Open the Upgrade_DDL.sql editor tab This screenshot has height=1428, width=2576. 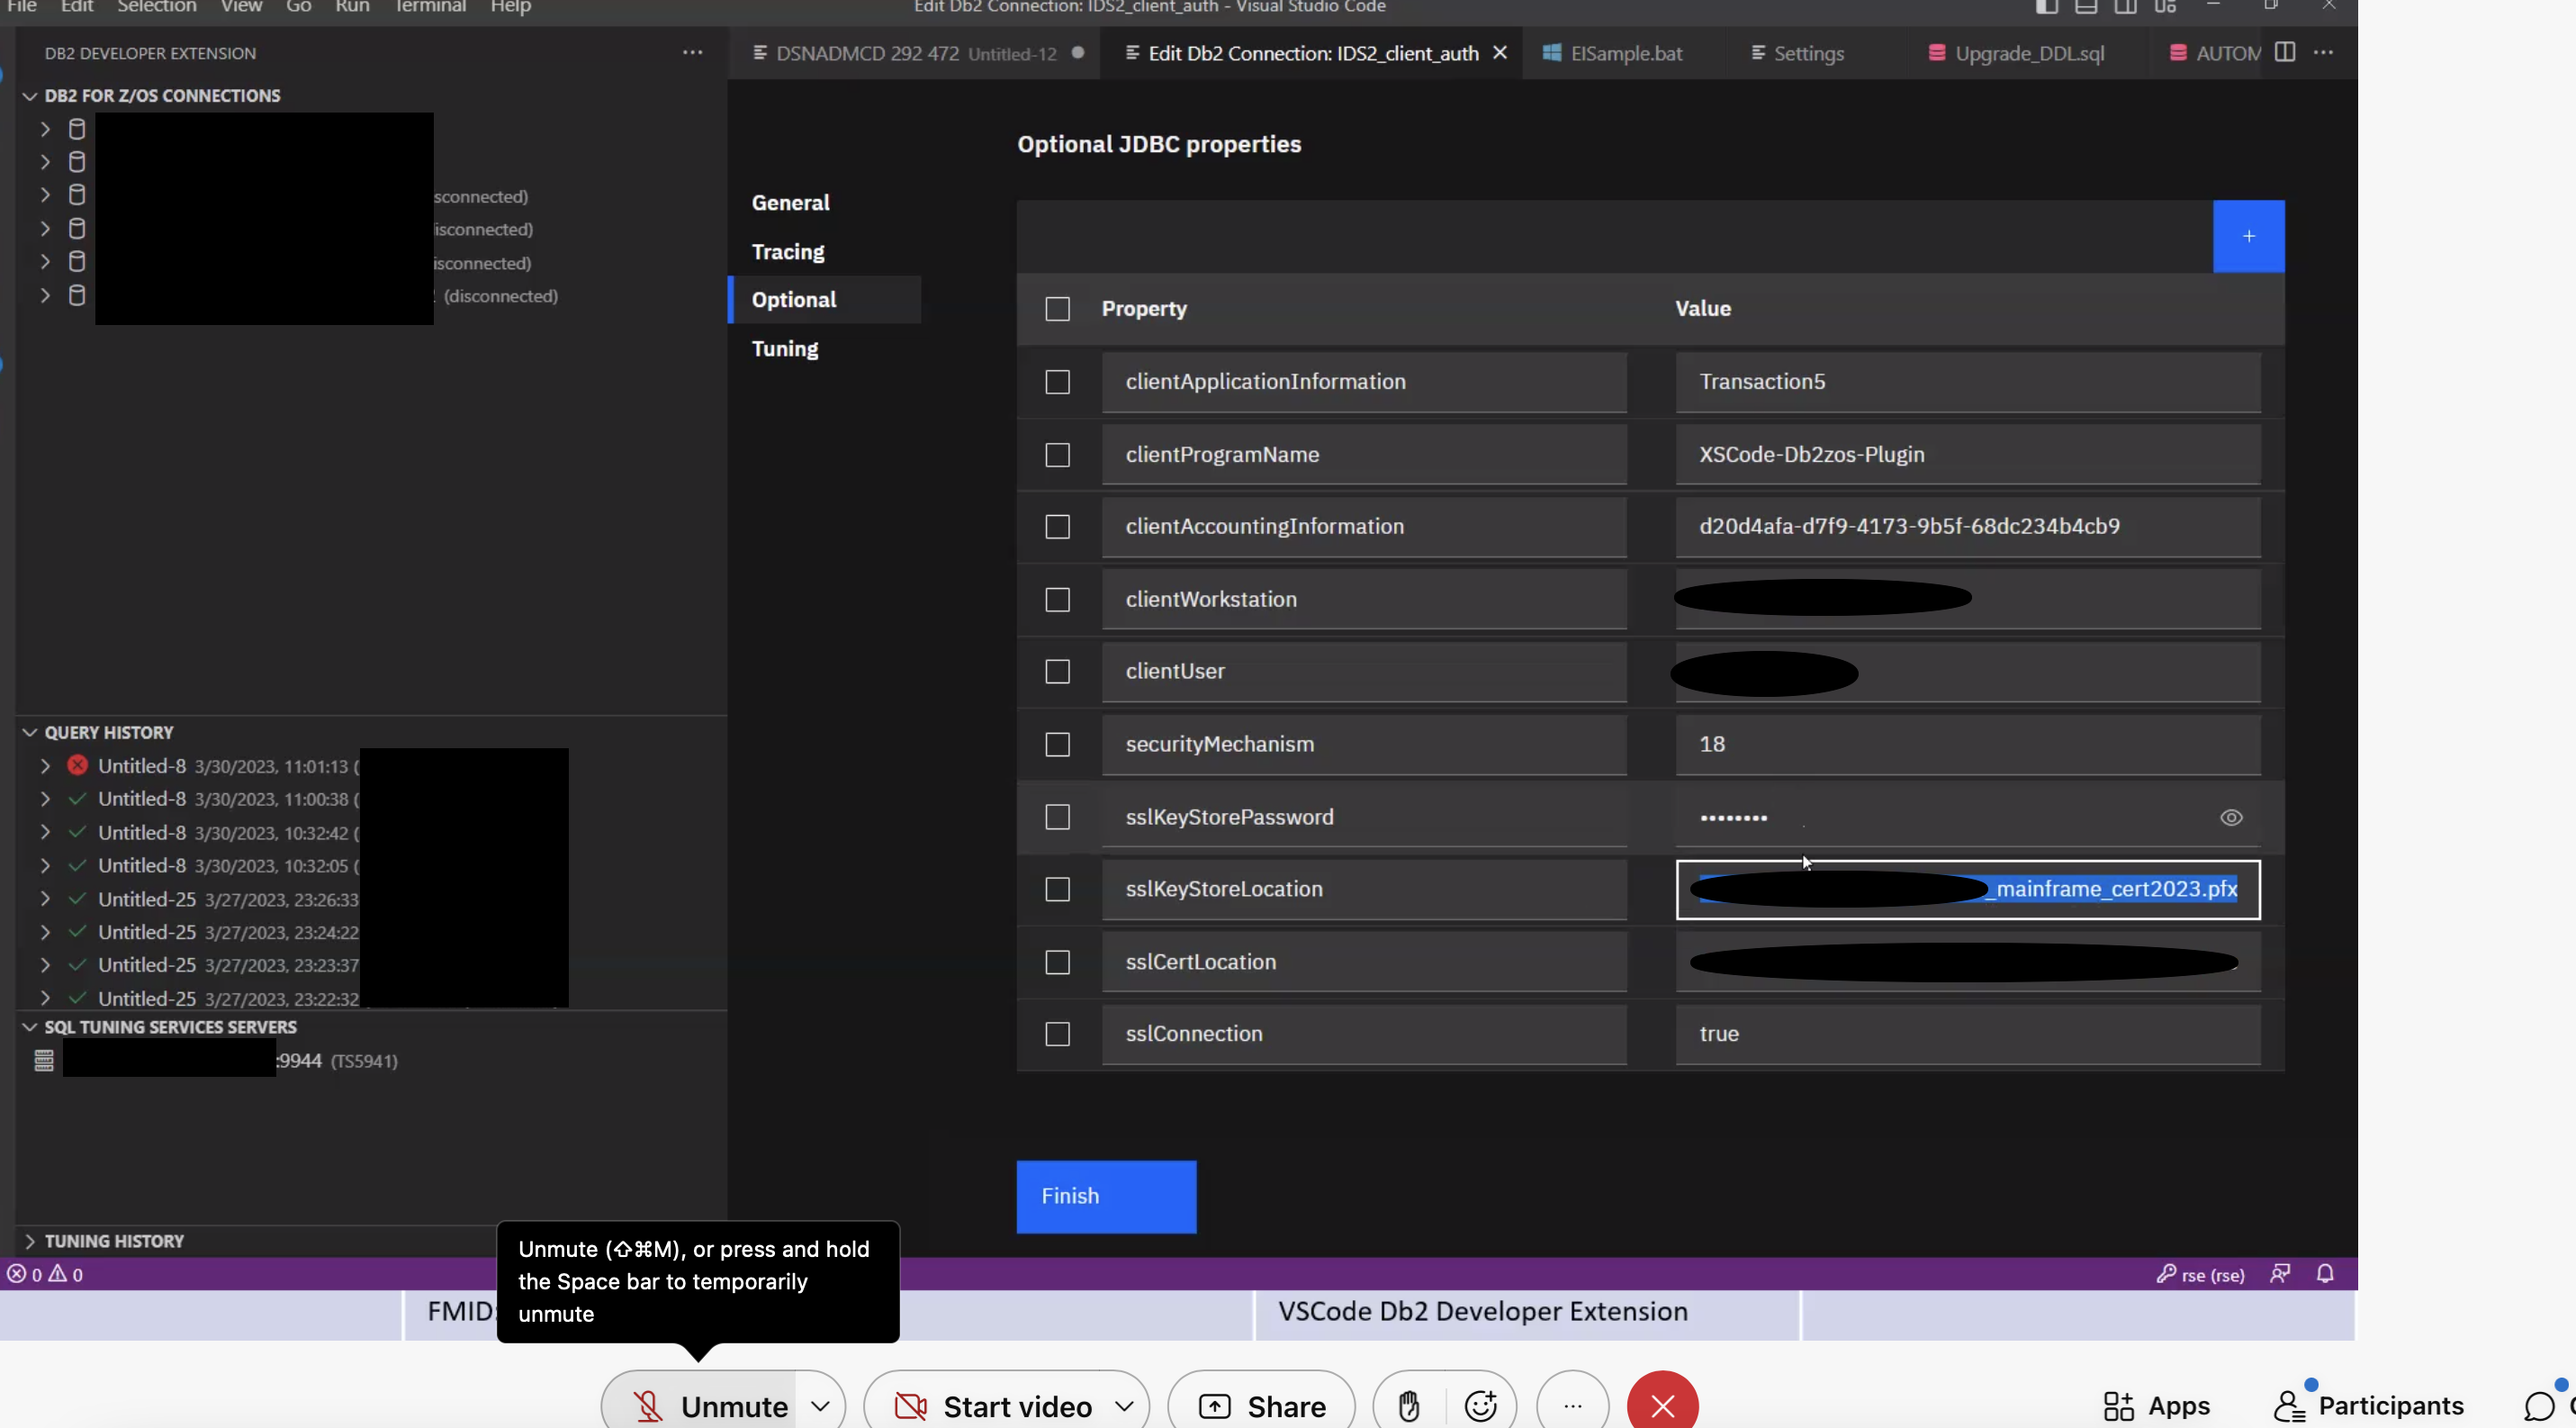pyautogui.click(x=2028, y=53)
